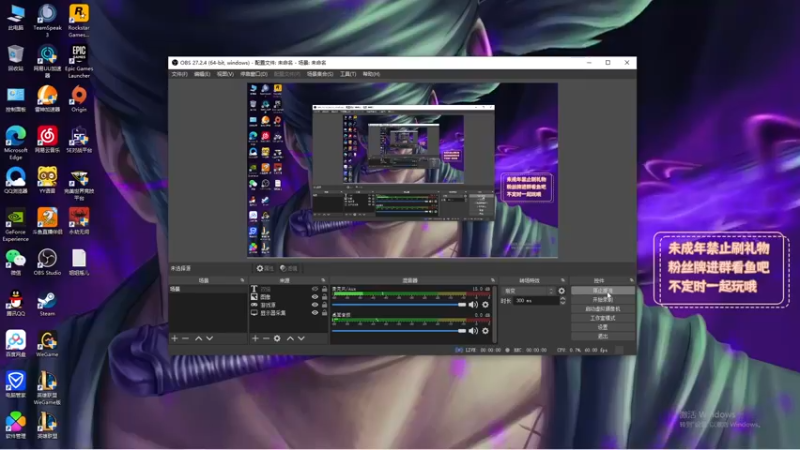Adjust the 桌面音频 volume slider
The height and width of the screenshot is (450, 800).
click(399, 331)
